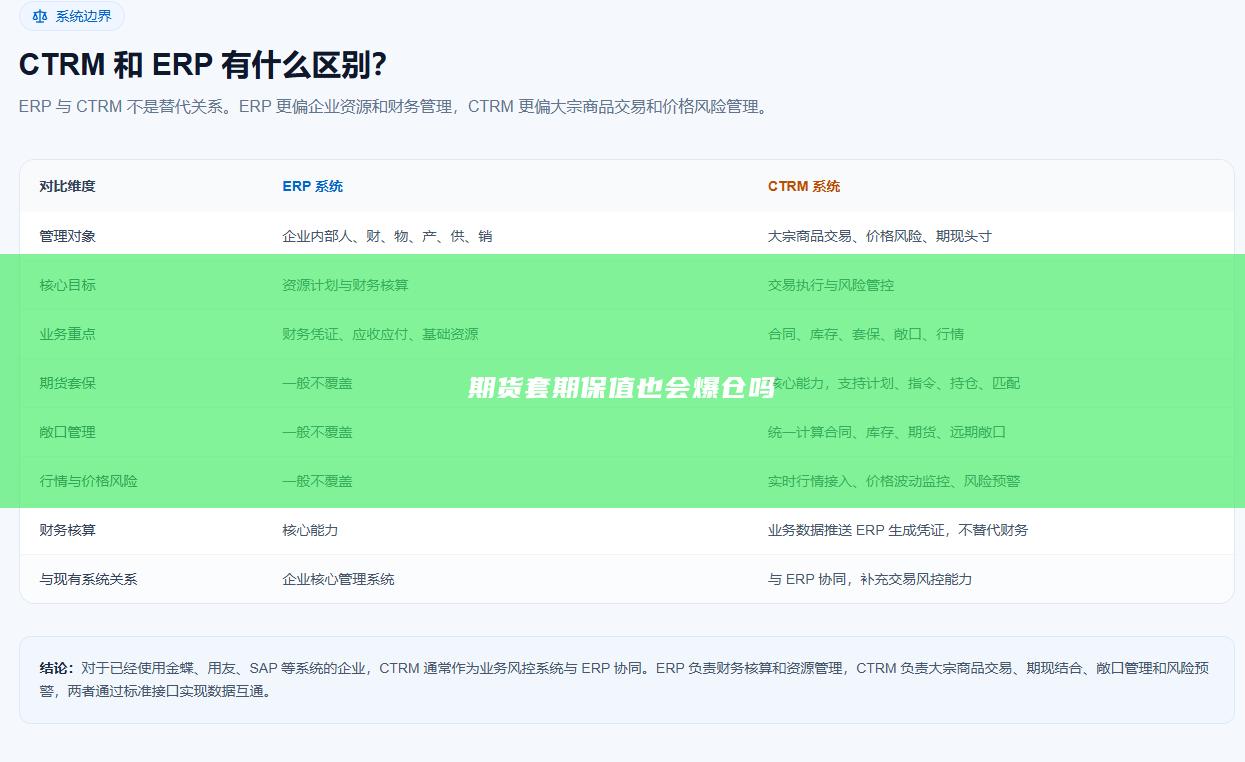
Task: Select the 管理对象 row label
Action: [68, 236]
